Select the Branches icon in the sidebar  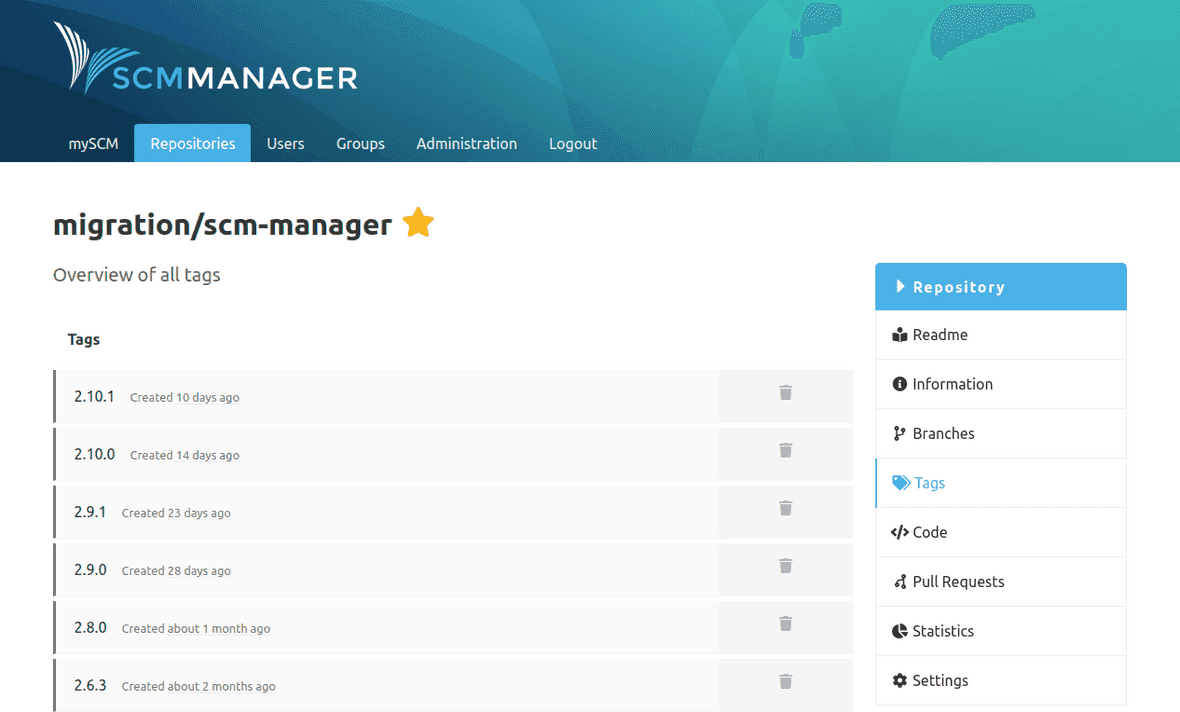click(899, 433)
